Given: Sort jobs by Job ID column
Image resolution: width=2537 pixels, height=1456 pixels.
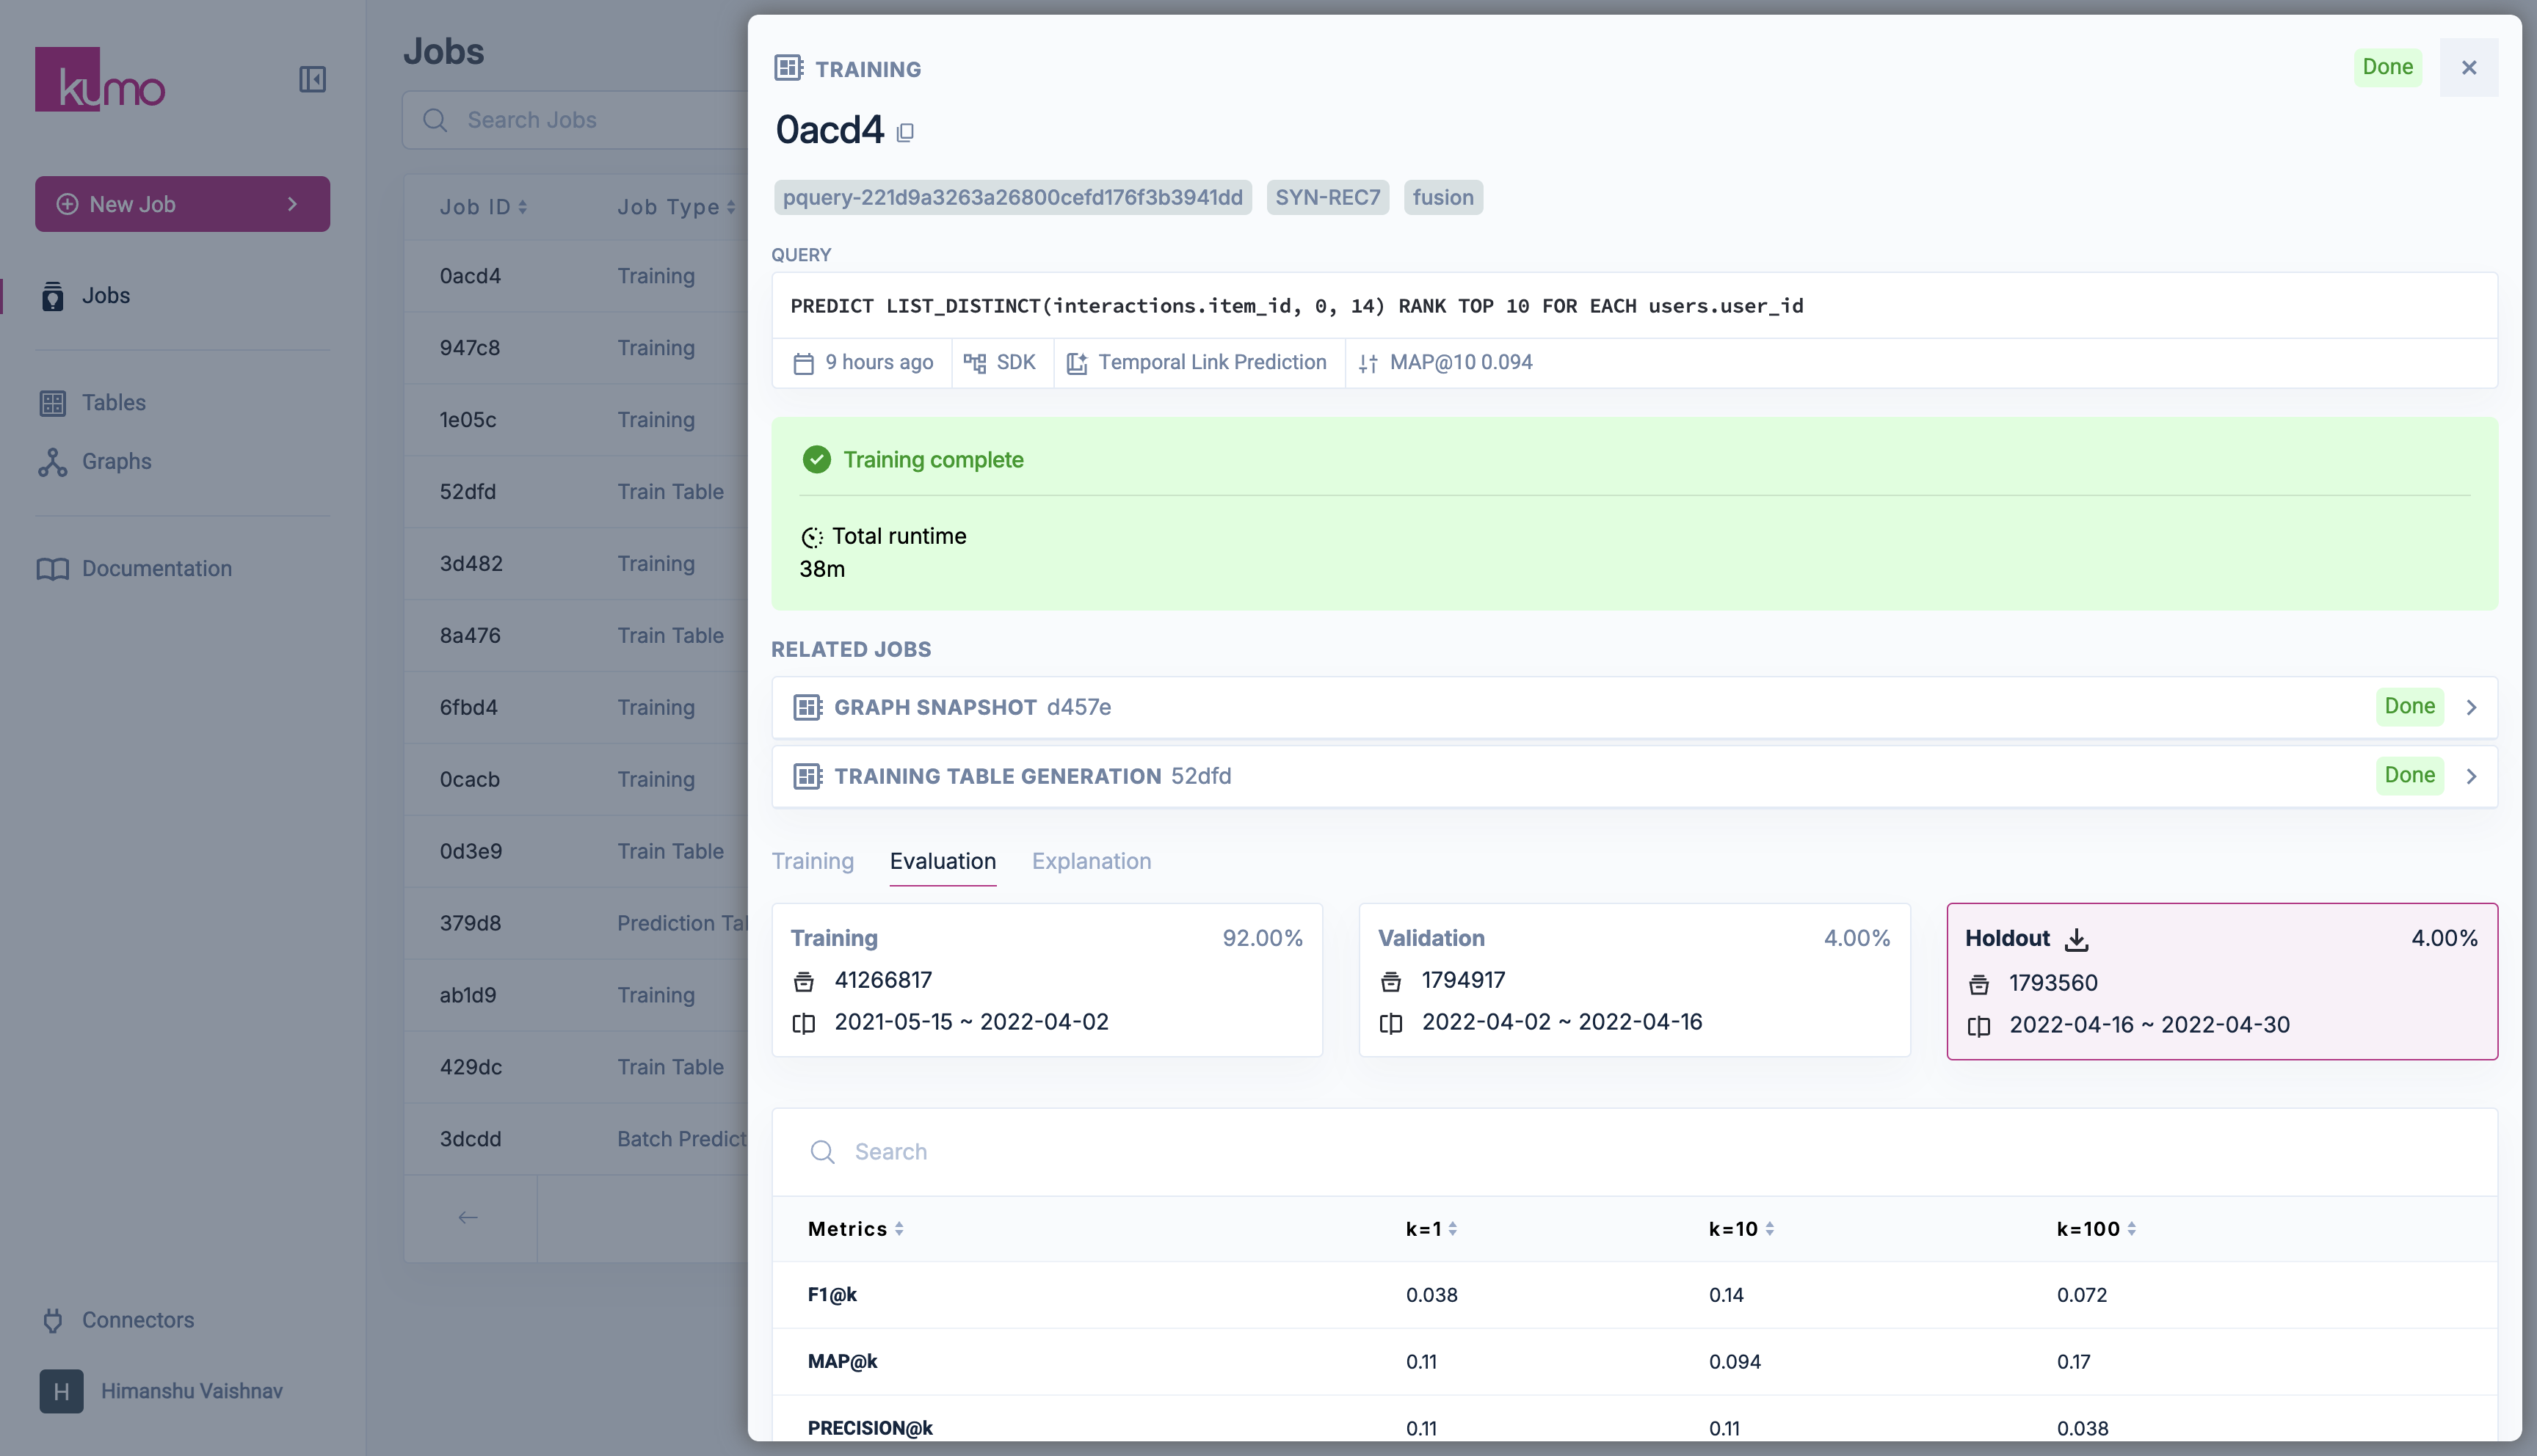Looking at the screenshot, I should point(483,207).
